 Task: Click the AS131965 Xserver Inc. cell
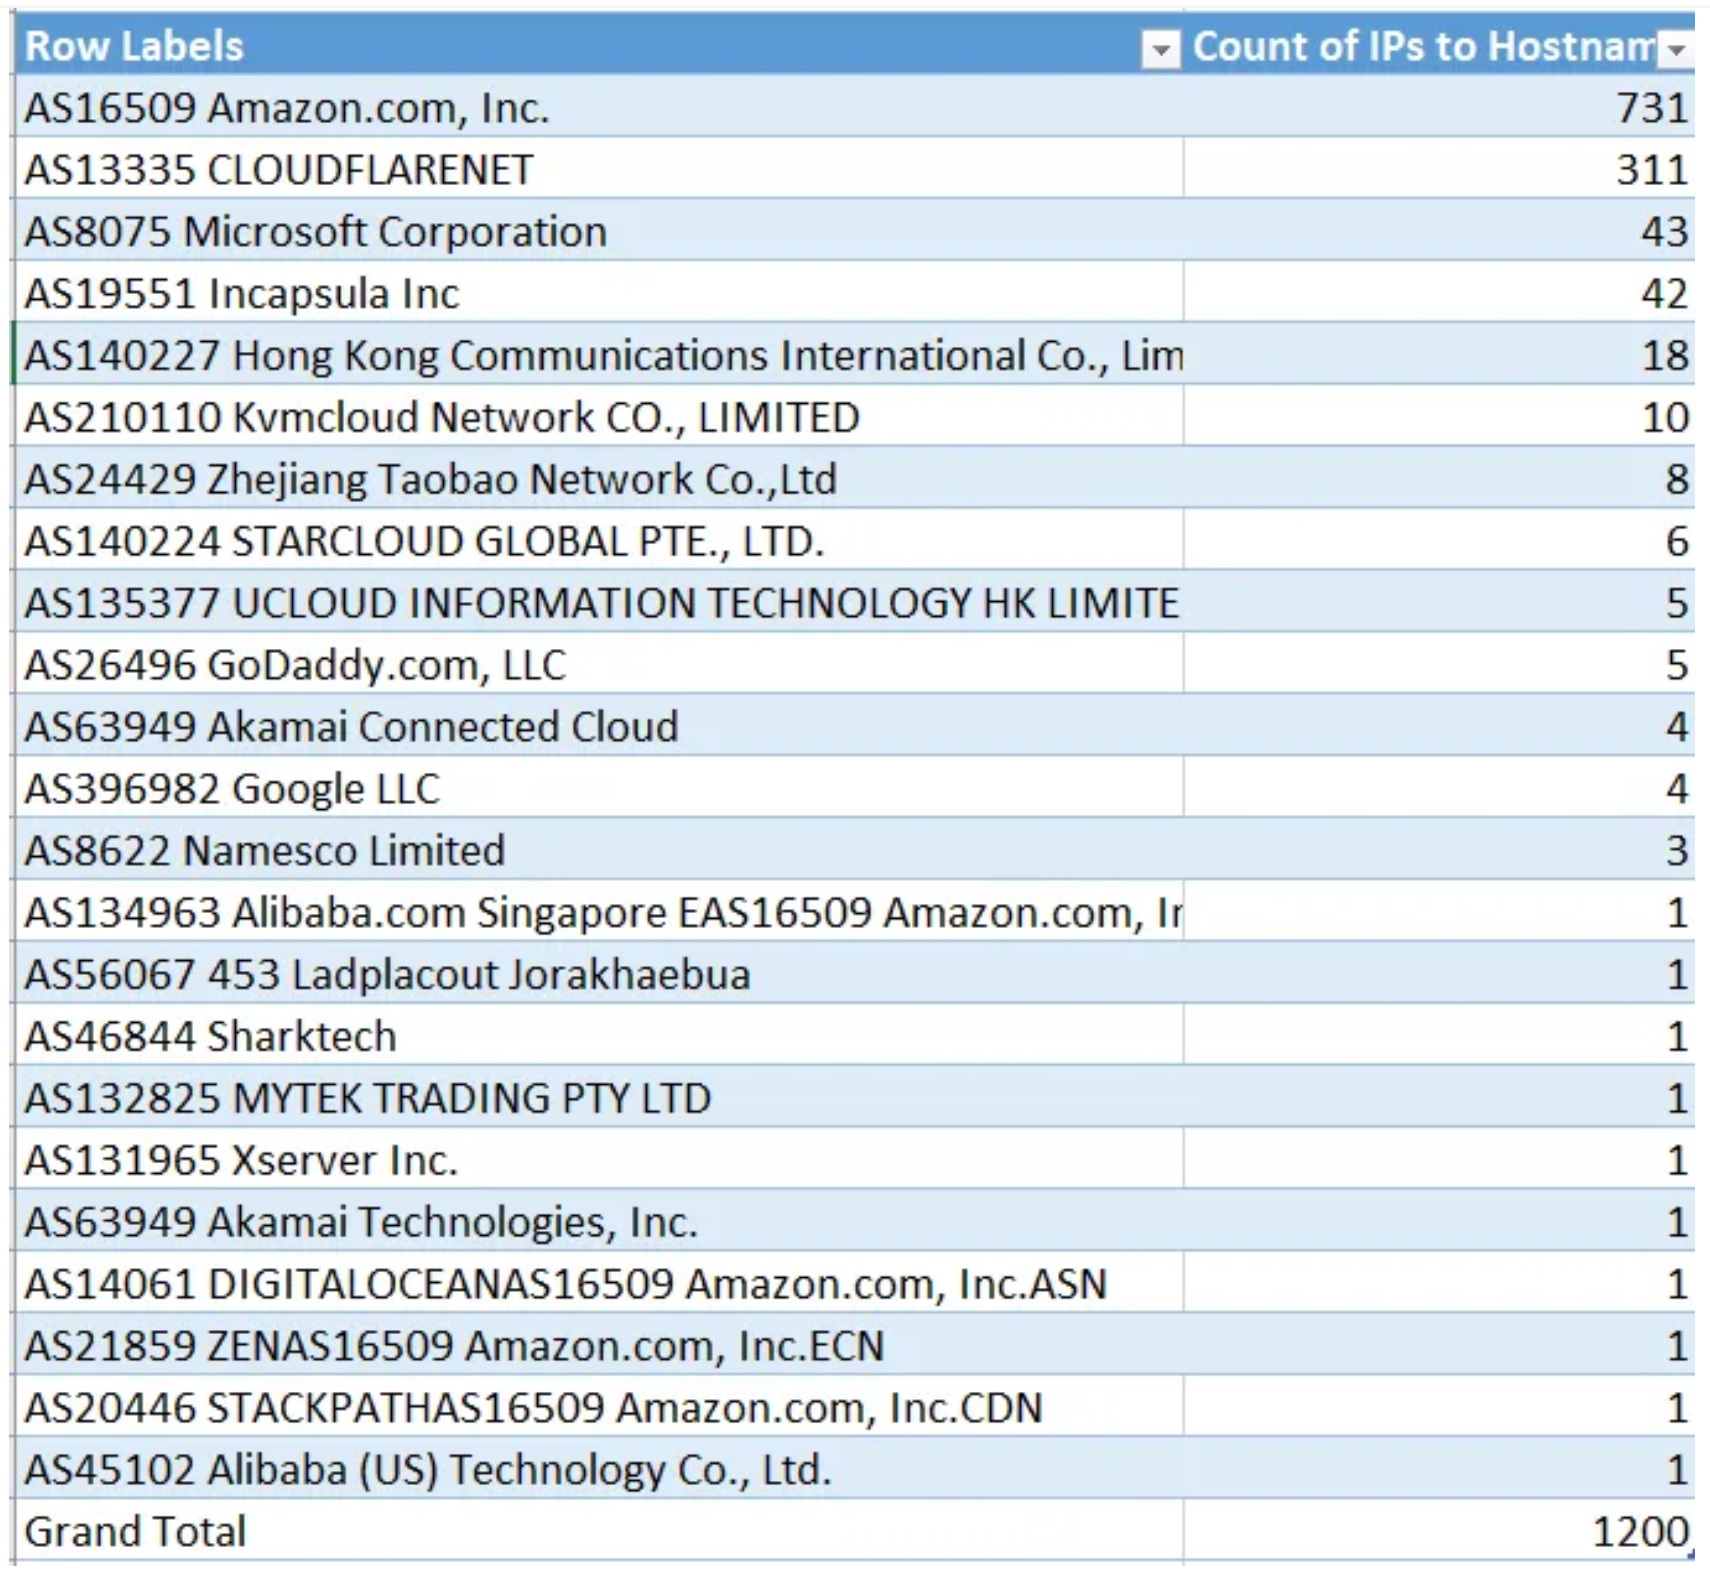click(x=241, y=1161)
